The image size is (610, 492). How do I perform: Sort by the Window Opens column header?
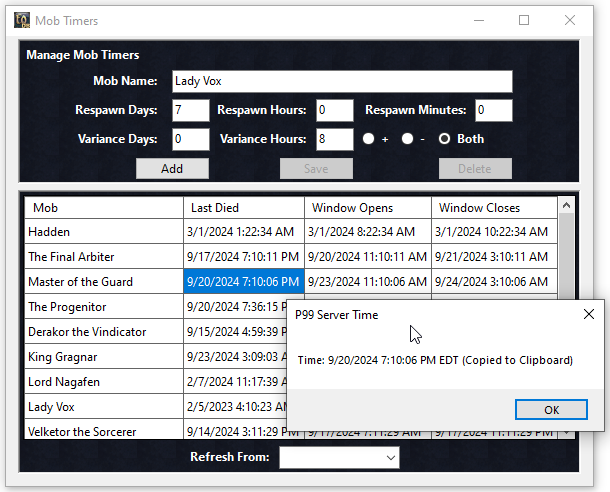point(367,208)
